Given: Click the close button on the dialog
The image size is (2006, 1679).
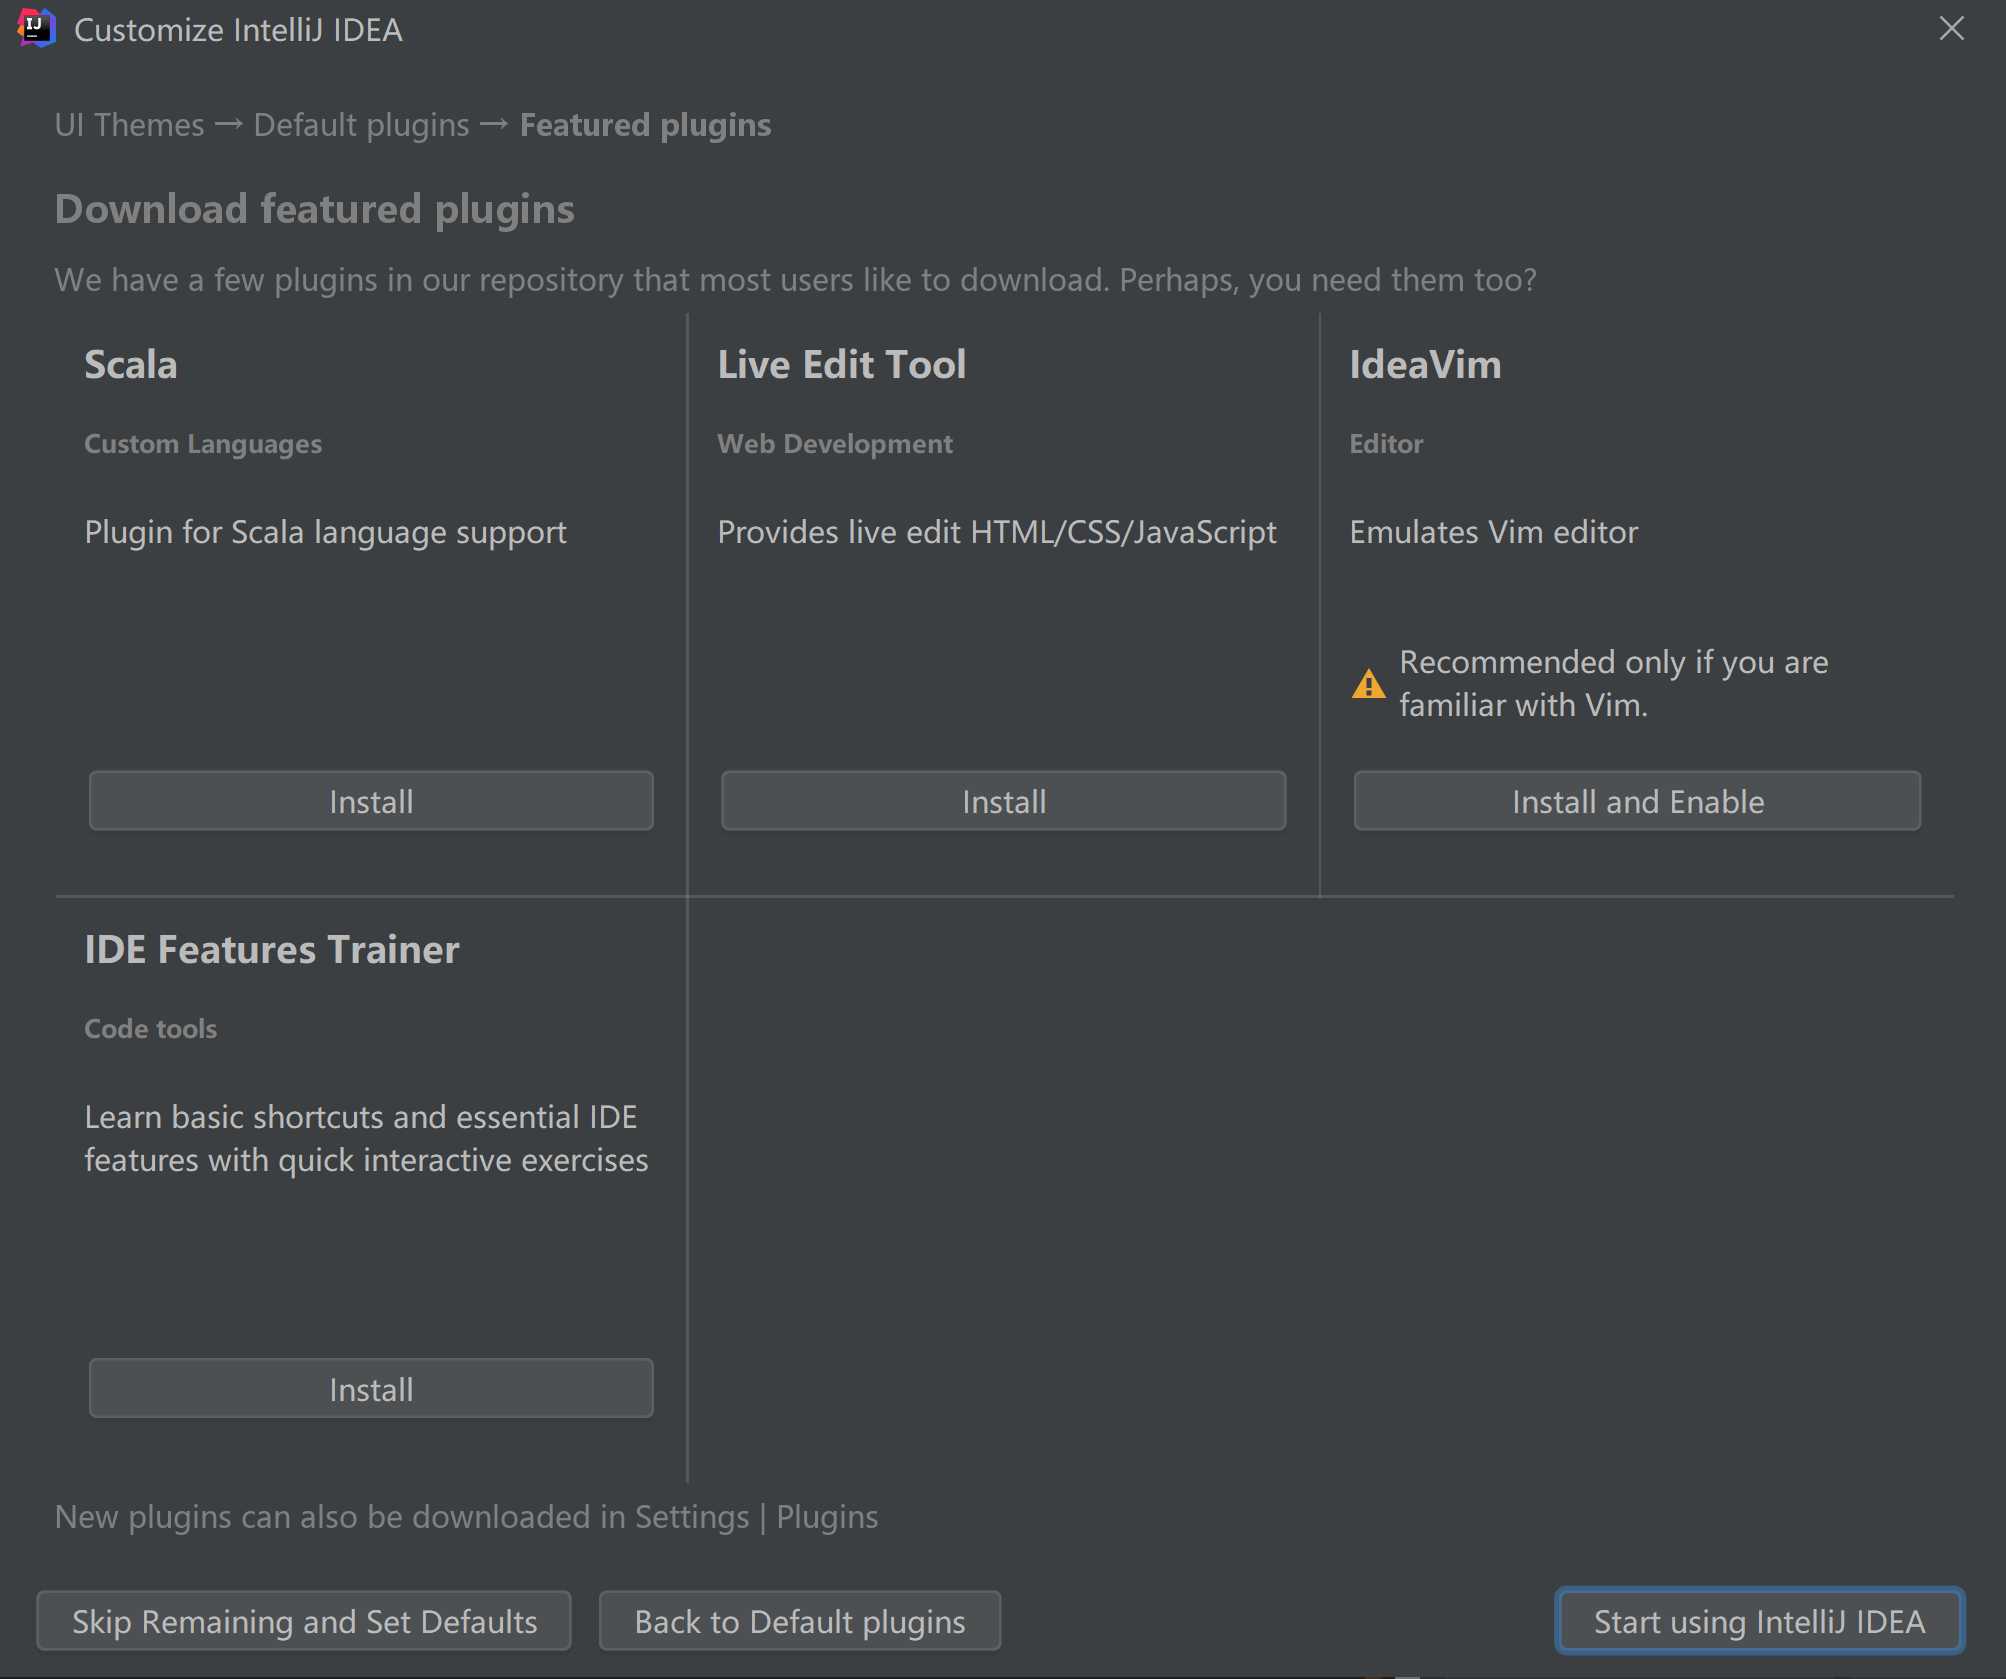Looking at the screenshot, I should click(x=1953, y=27).
